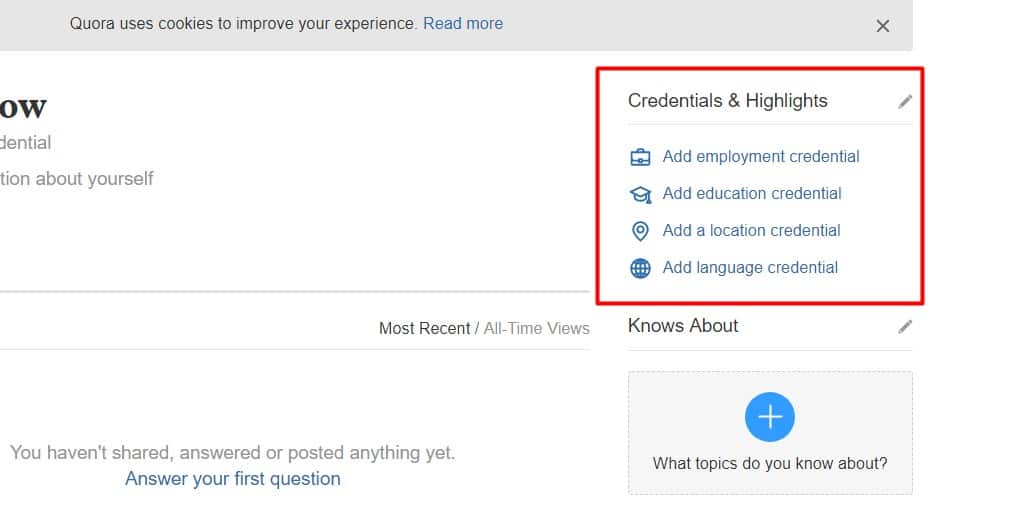Click the globe language icon
The height and width of the screenshot is (524, 1016).
coord(640,268)
